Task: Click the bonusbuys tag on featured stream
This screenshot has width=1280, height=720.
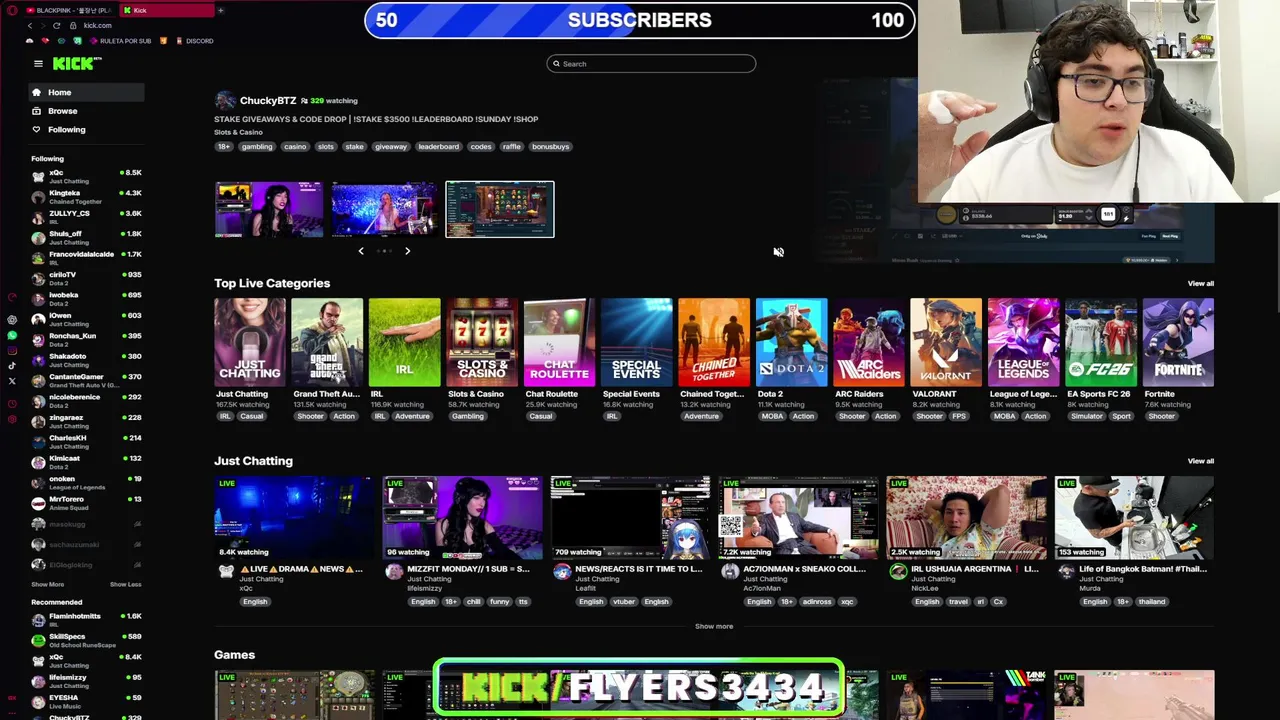Action: [x=550, y=147]
